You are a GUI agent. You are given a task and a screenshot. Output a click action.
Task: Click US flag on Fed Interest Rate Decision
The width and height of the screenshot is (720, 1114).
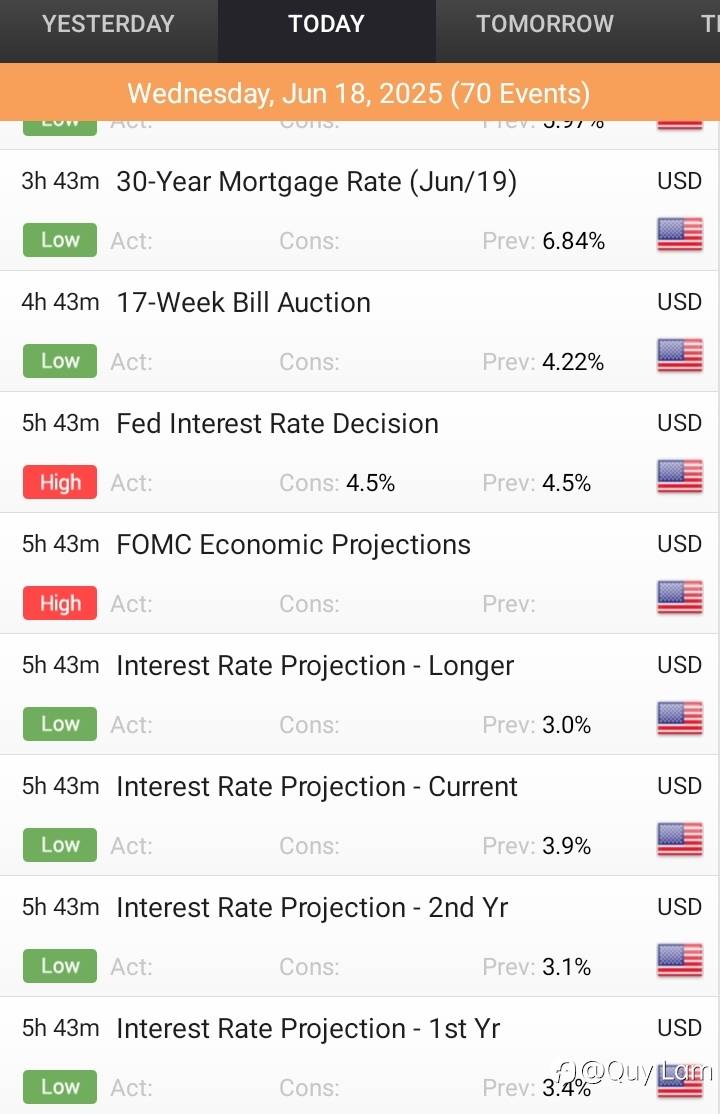[680, 477]
